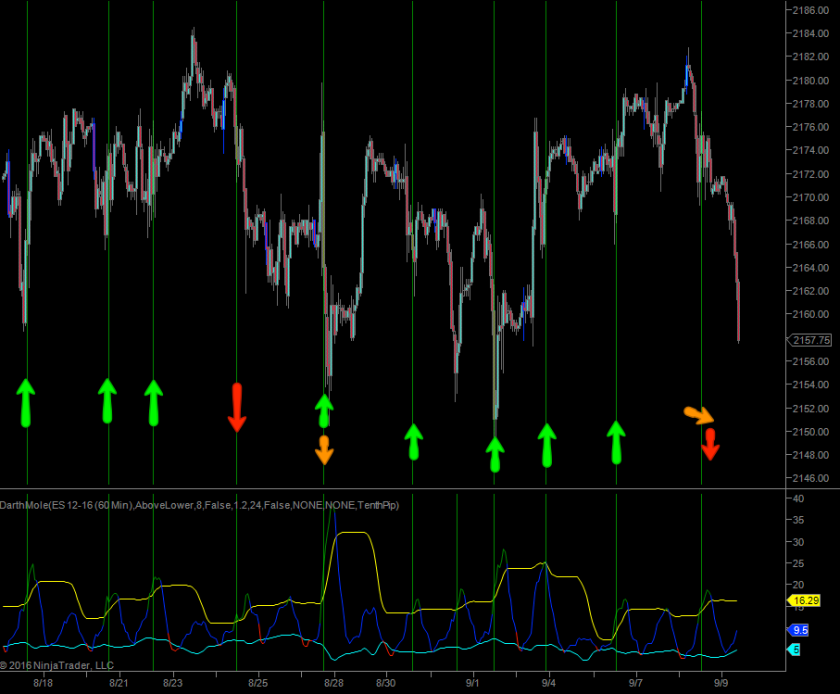Click the 2176.00 price axis label
840x694 pixels.
pyautogui.click(x=811, y=127)
